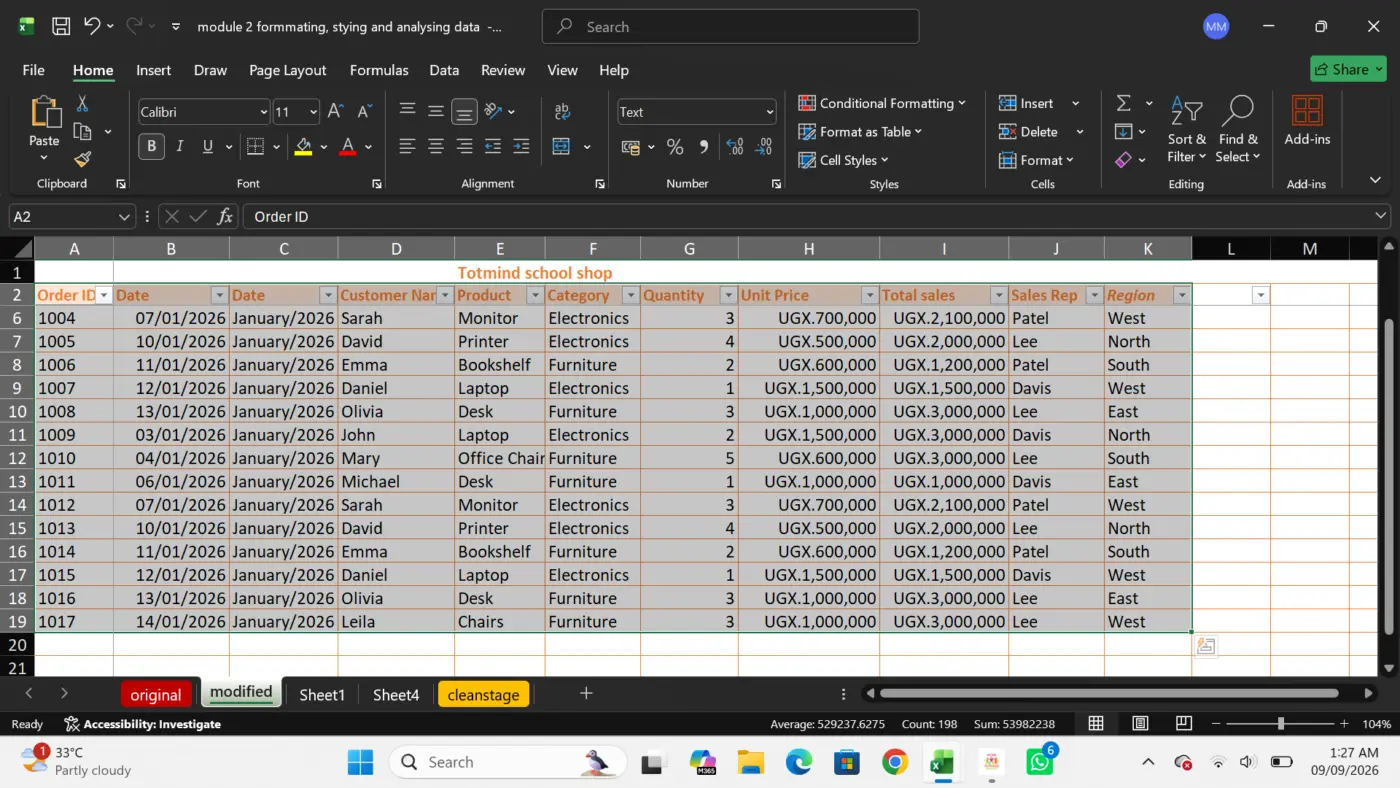Viewport: 1400px width, 788px height.
Task: Open the Name Box dropdown arrow
Action: click(124, 216)
